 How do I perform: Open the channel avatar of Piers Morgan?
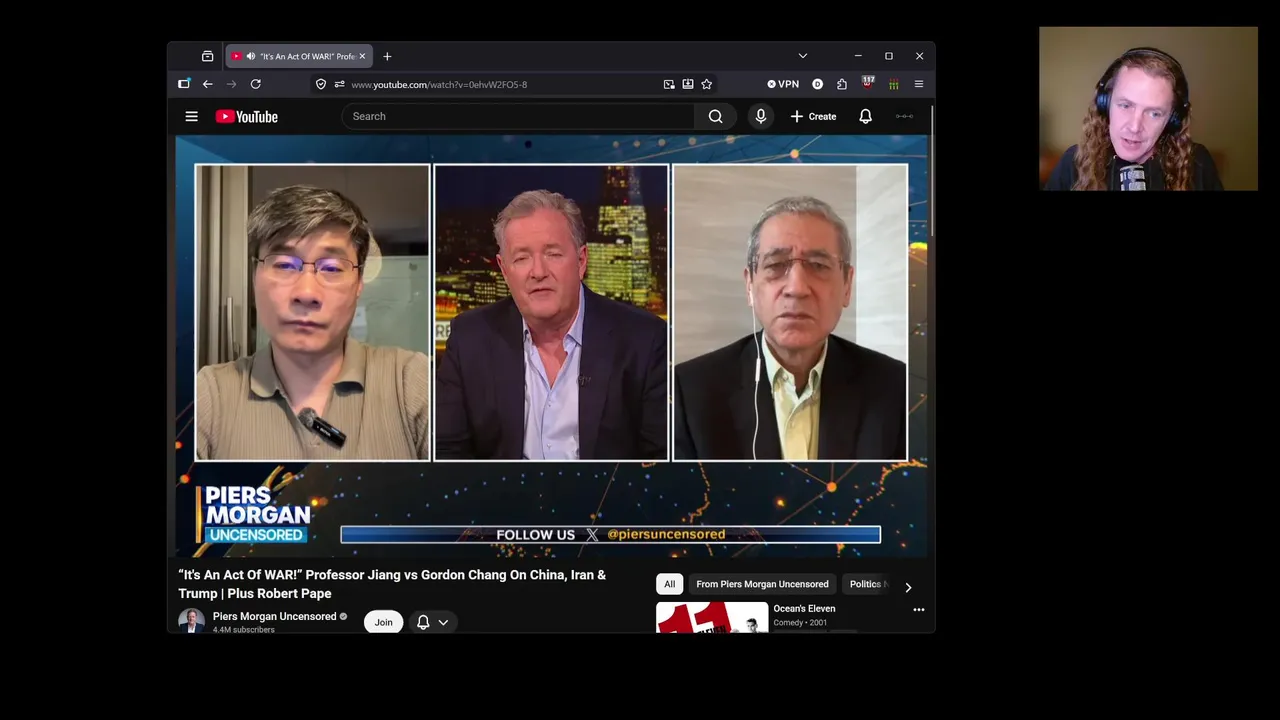191,621
